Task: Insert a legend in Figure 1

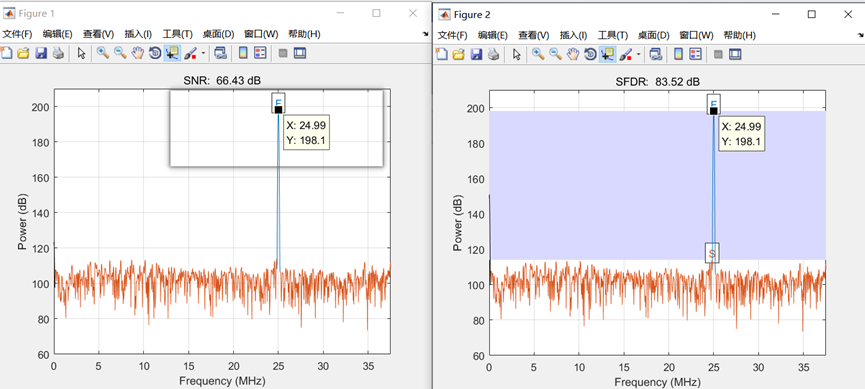Action: click(260, 54)
